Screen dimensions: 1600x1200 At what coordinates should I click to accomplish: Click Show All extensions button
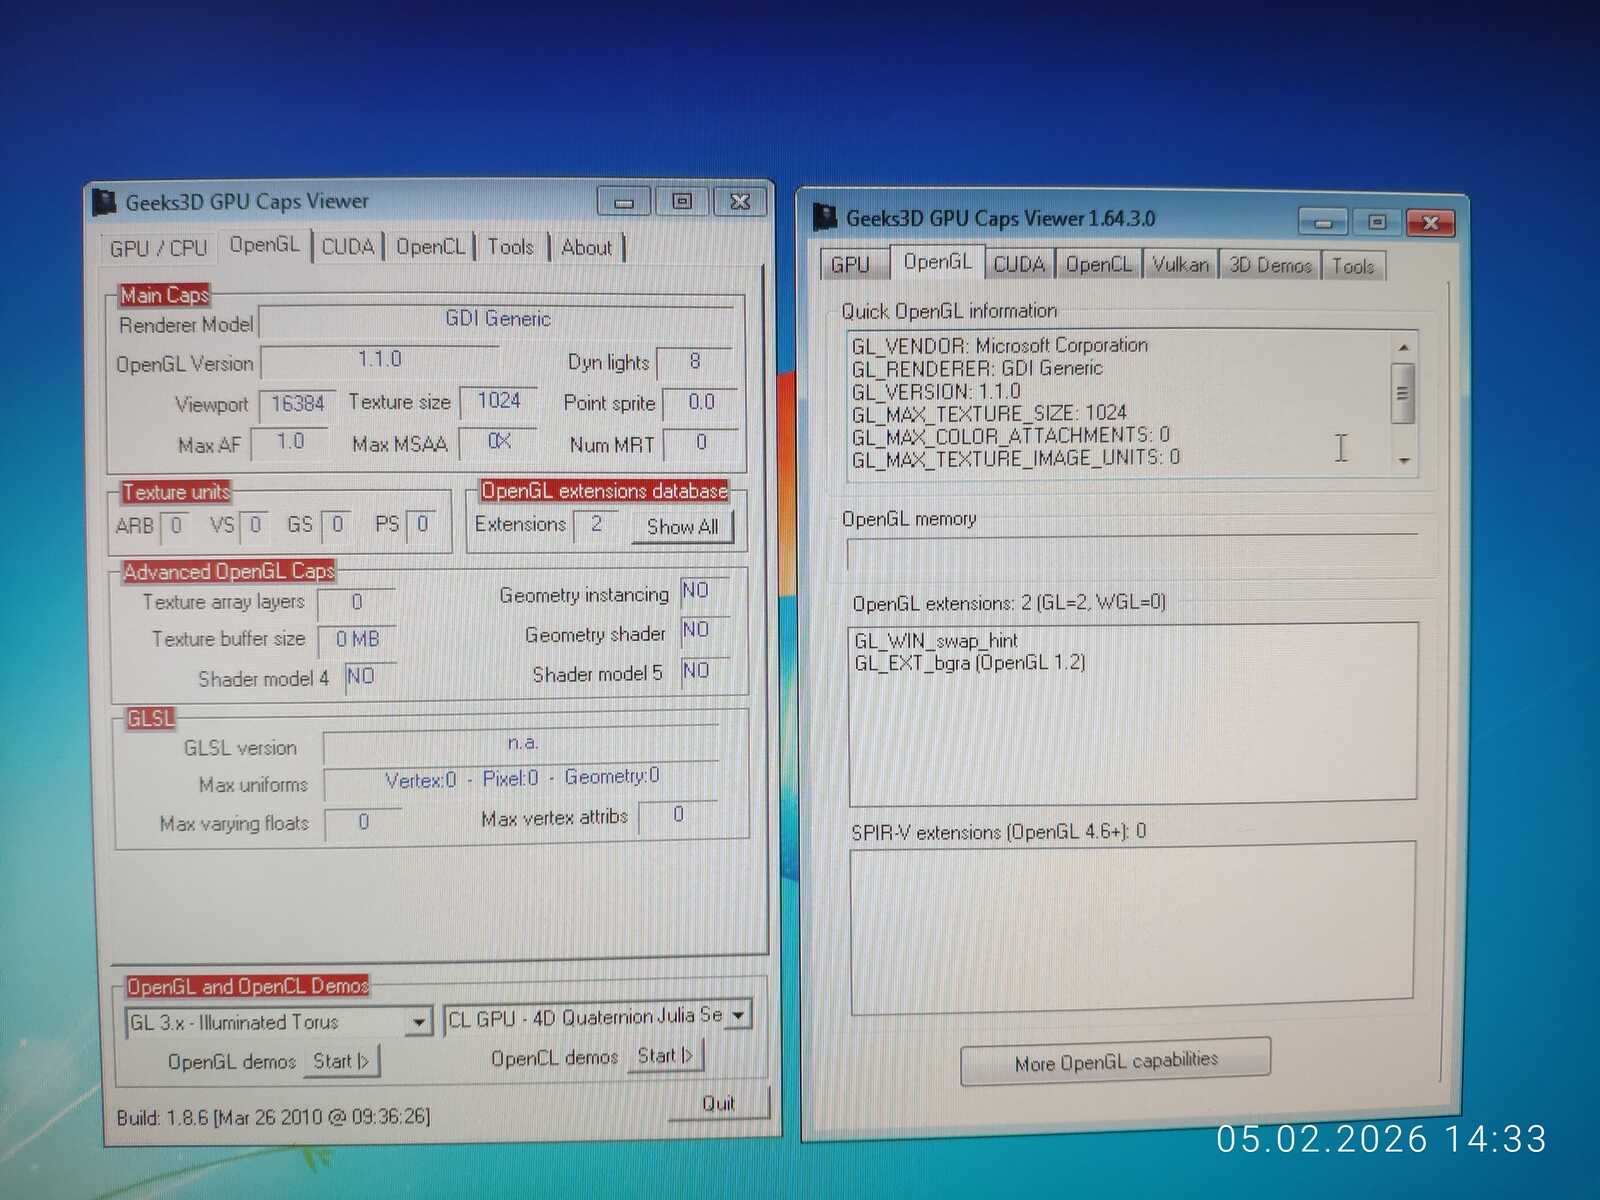coord(683,527)
